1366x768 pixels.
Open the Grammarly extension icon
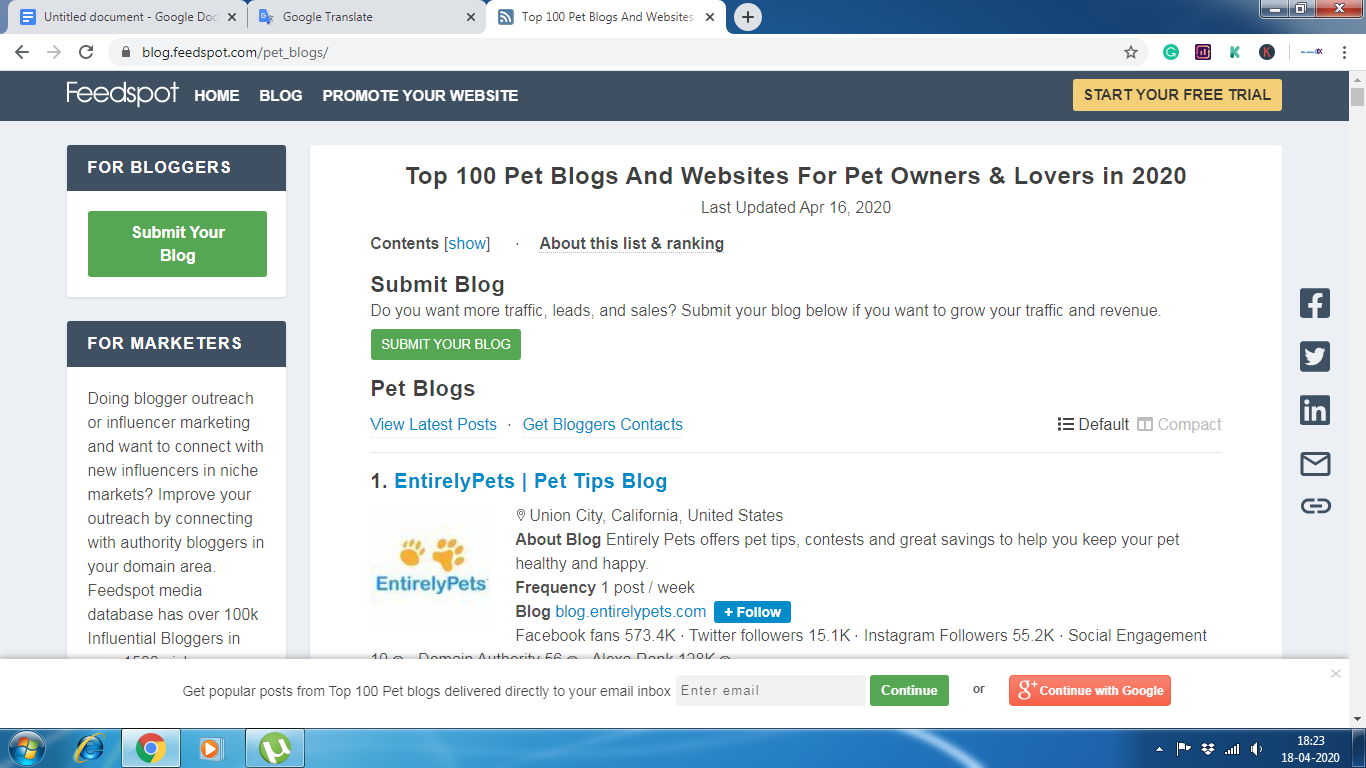pos(1171,52)
